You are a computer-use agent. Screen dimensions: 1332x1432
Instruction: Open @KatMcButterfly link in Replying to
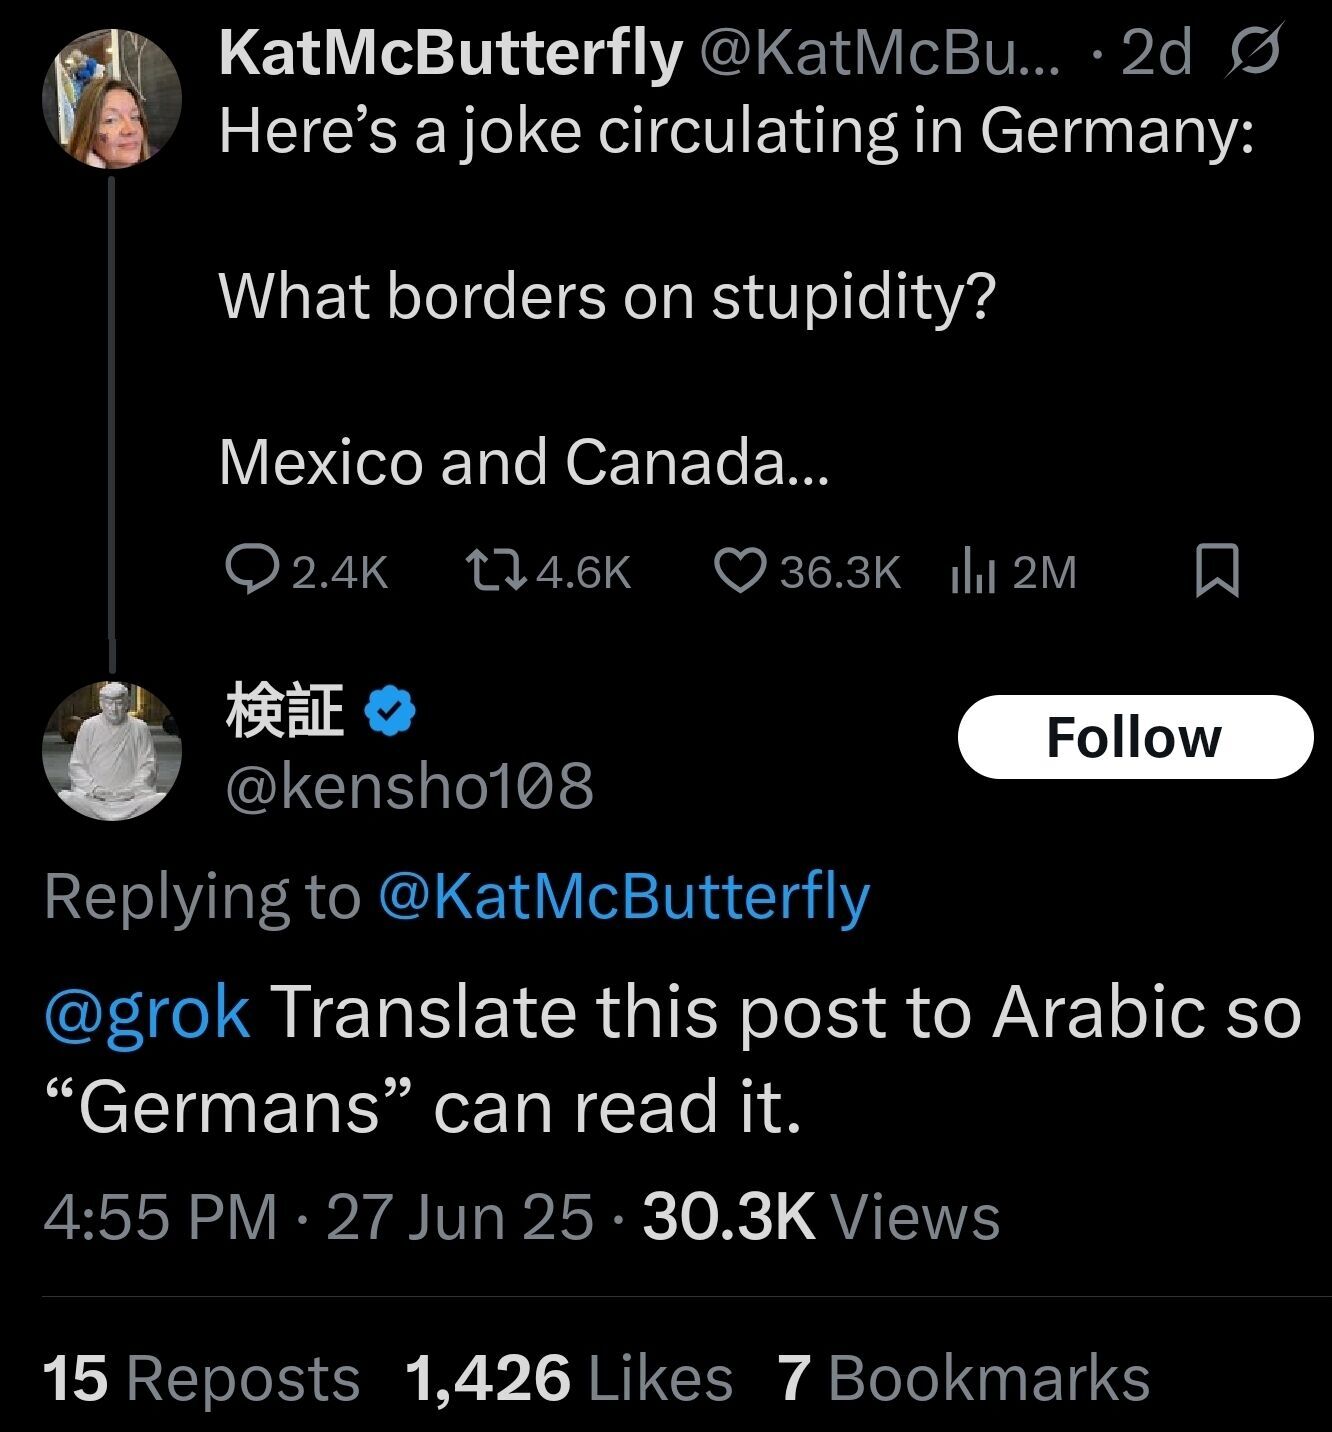tap(624, 896)
